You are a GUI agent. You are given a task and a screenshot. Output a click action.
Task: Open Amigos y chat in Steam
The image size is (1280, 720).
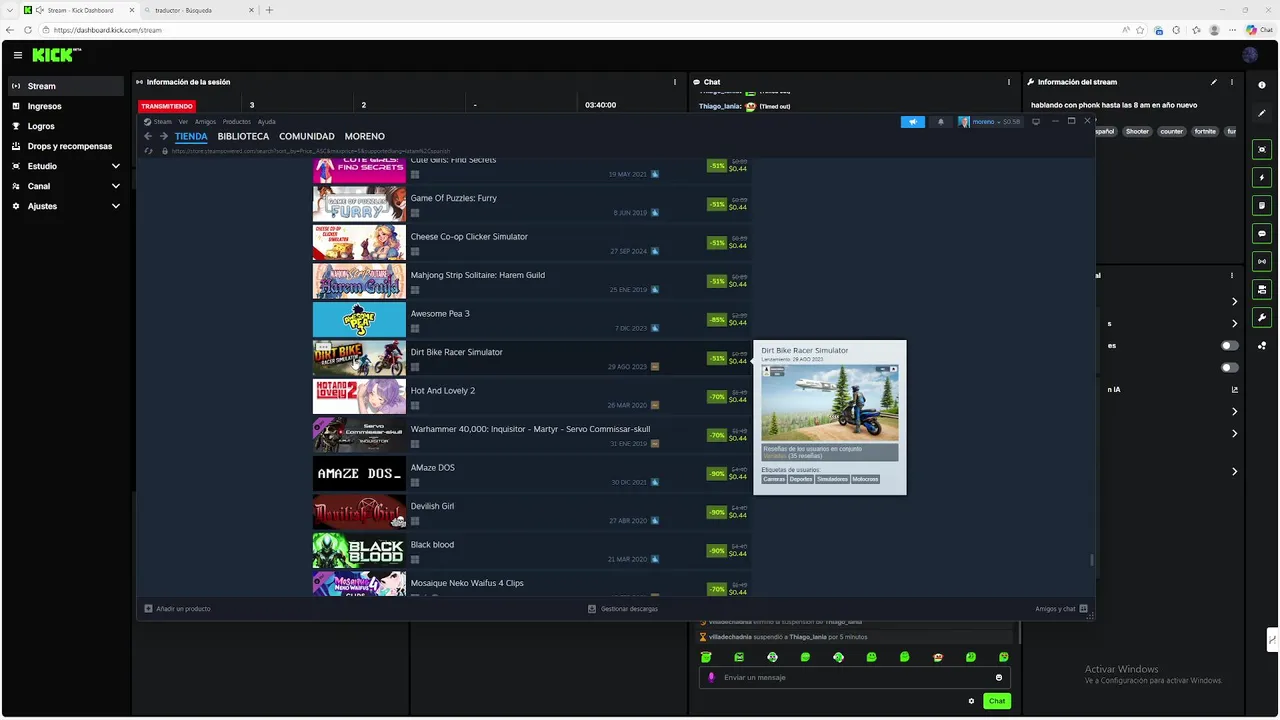pyautogui.click(x=1060, y=608)
